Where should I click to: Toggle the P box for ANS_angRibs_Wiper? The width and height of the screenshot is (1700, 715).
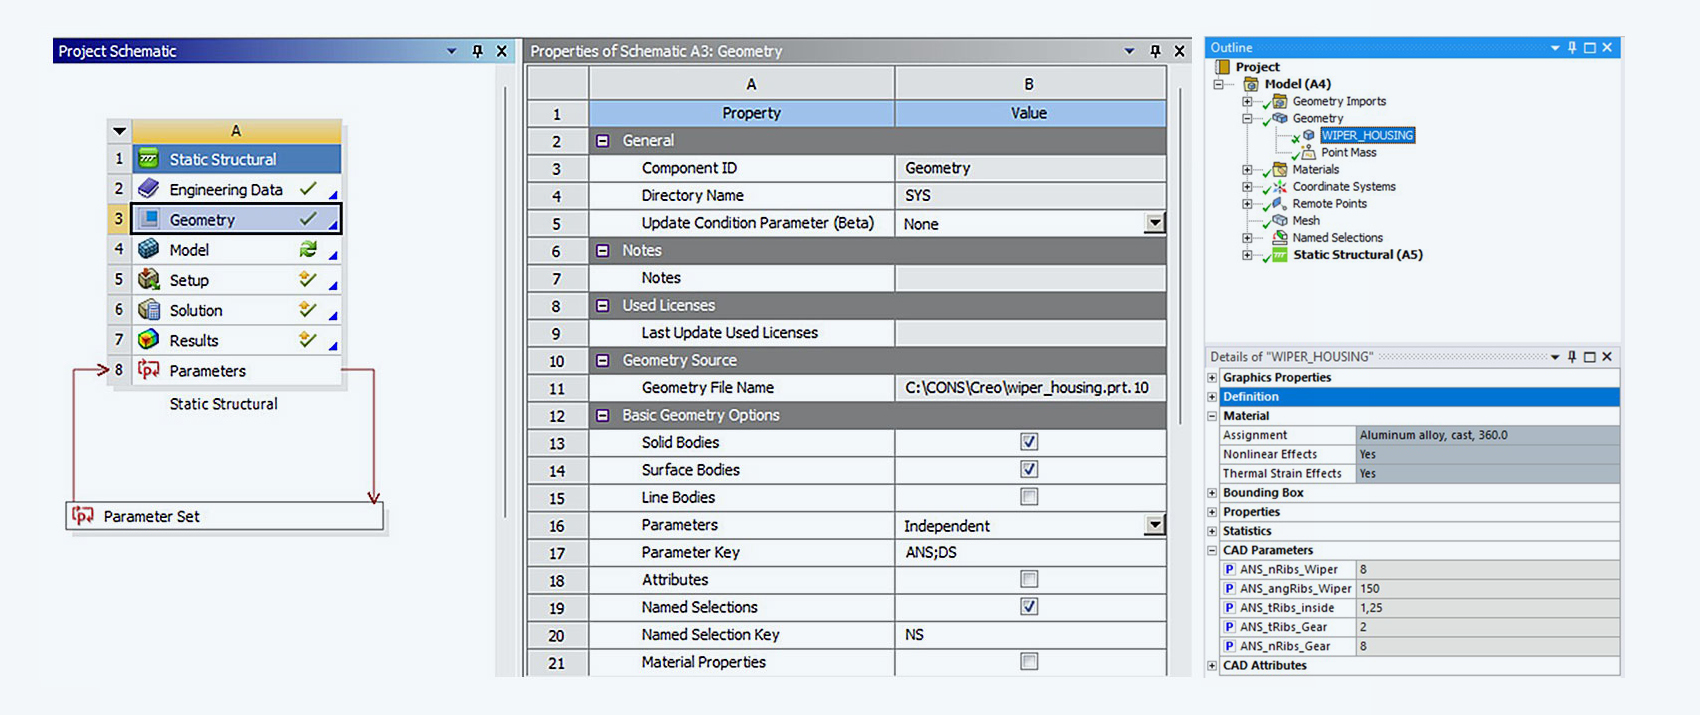click(x=1229, y=588)
